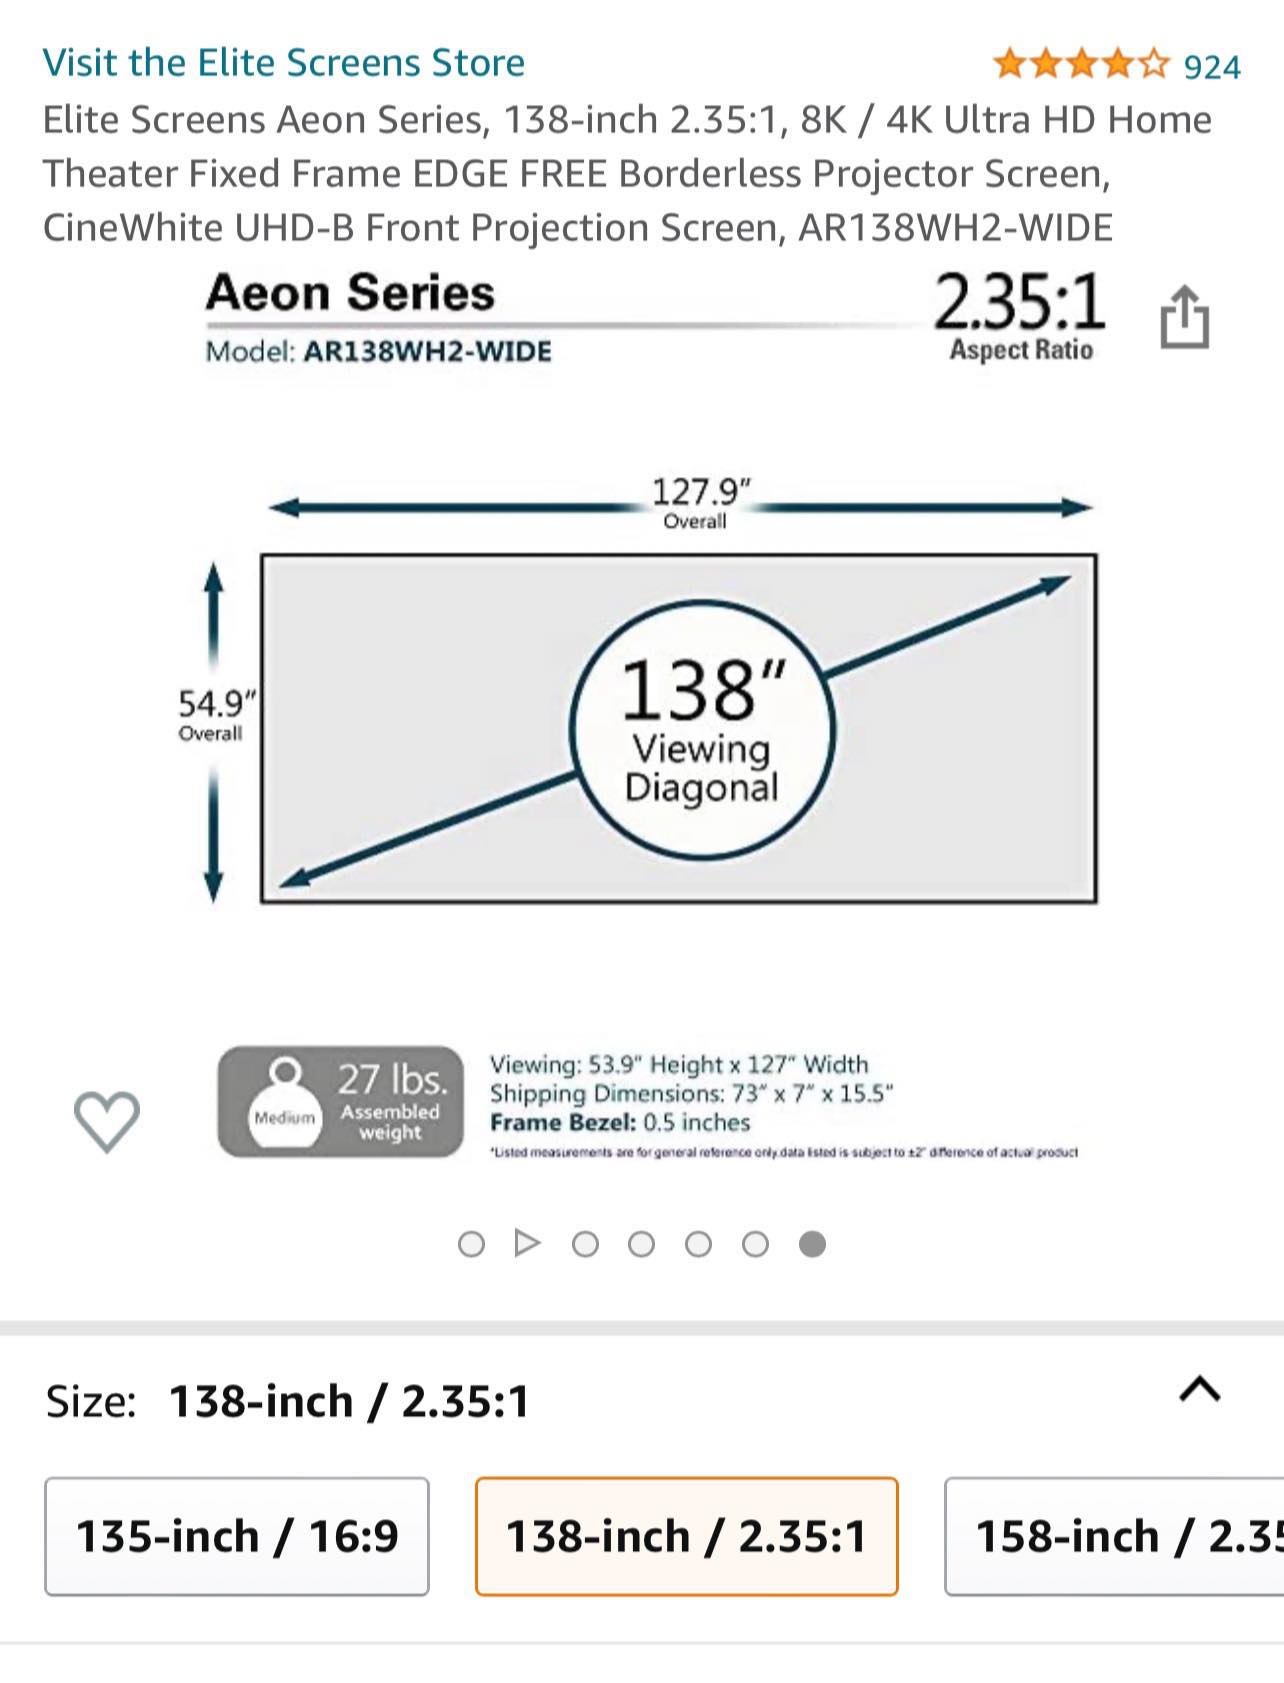Visit the Elite Screens Store link
The width and height of the screenshot is (1284, 1683).
pyautogui.click(x=284, y=63)
